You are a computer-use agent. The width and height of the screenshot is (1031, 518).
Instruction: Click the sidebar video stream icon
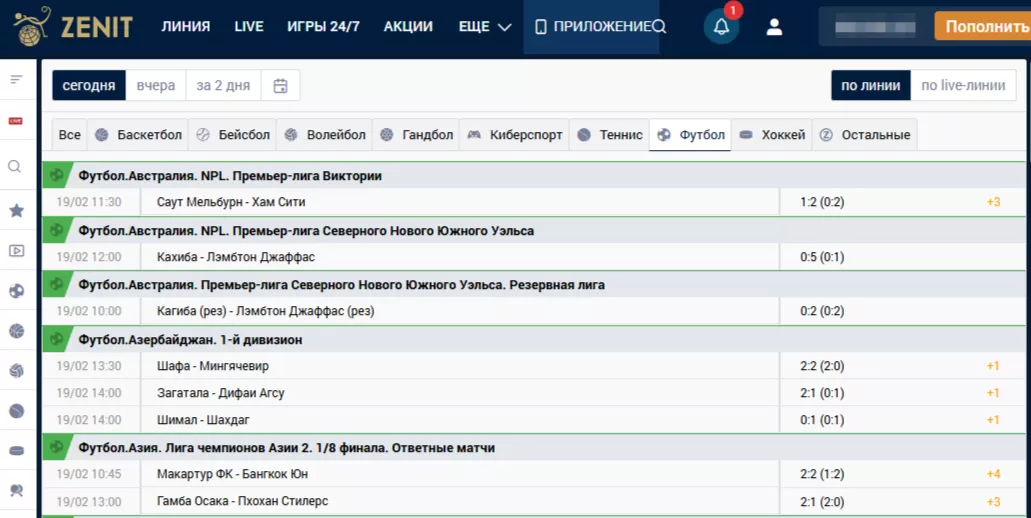[x=16, y=251]
